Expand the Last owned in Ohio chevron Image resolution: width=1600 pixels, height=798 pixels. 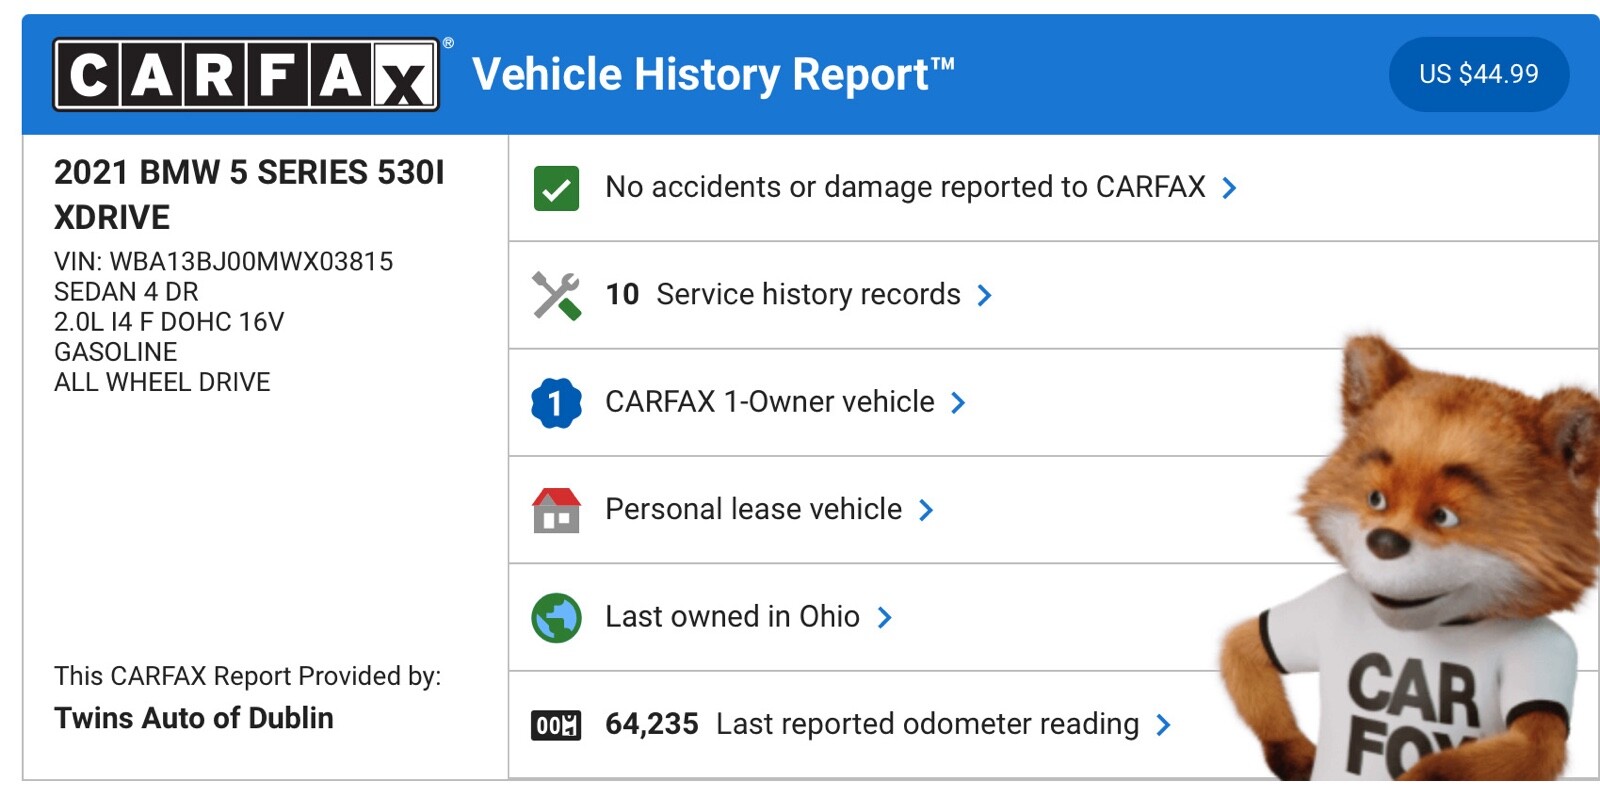click(x=884, y=617)
